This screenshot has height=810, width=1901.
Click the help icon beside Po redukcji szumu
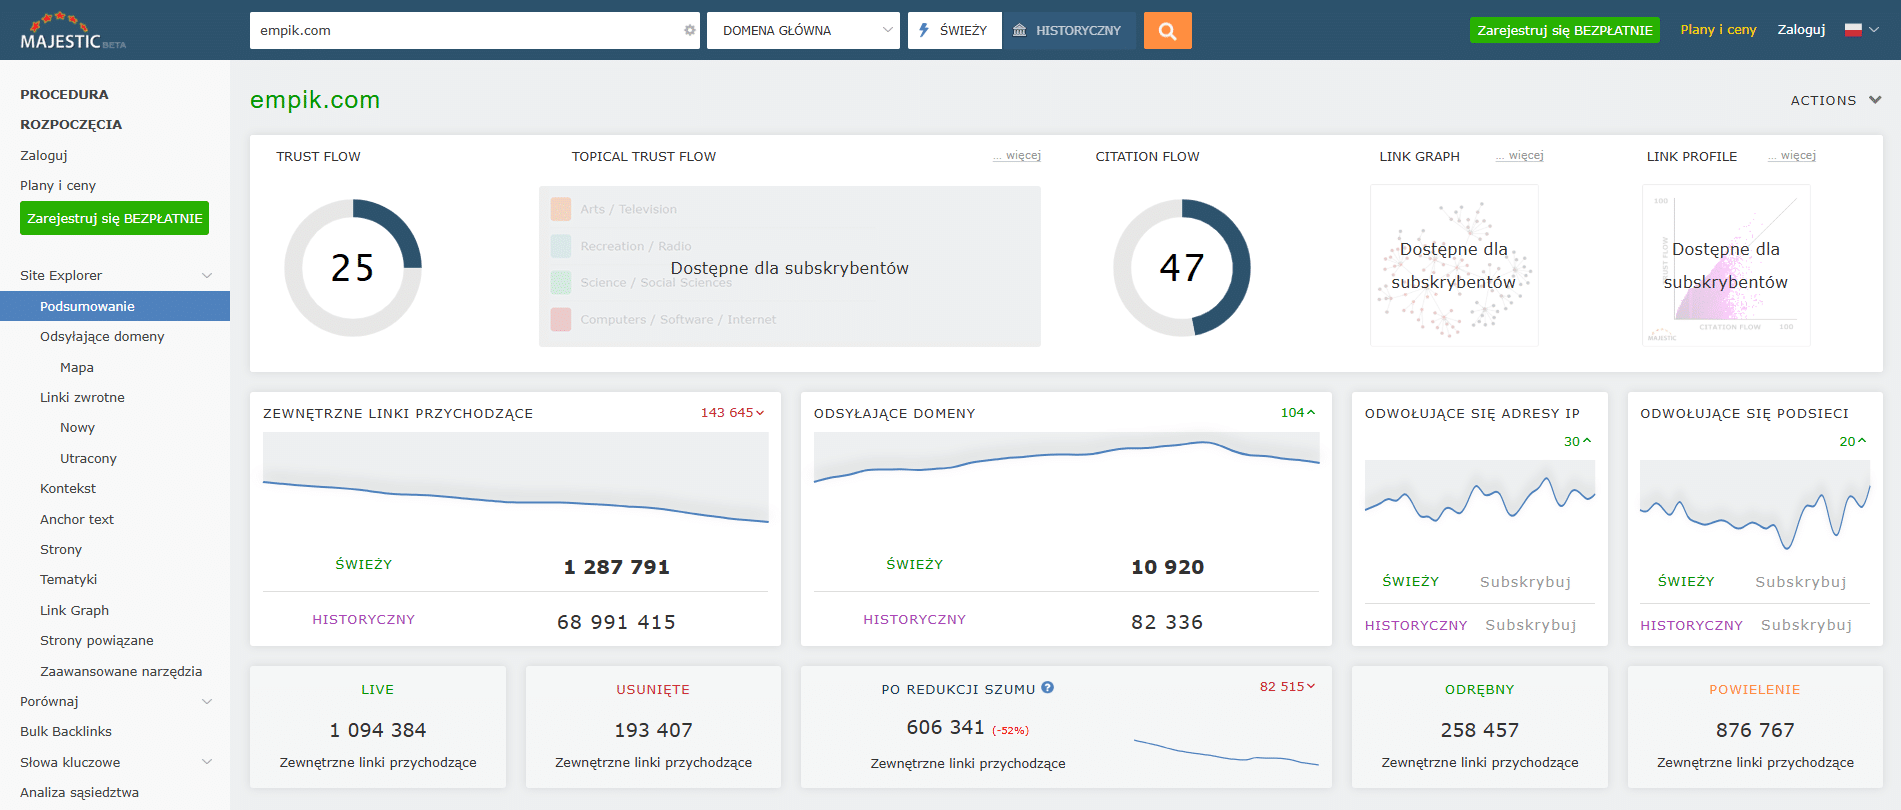tap(1047, 688)
